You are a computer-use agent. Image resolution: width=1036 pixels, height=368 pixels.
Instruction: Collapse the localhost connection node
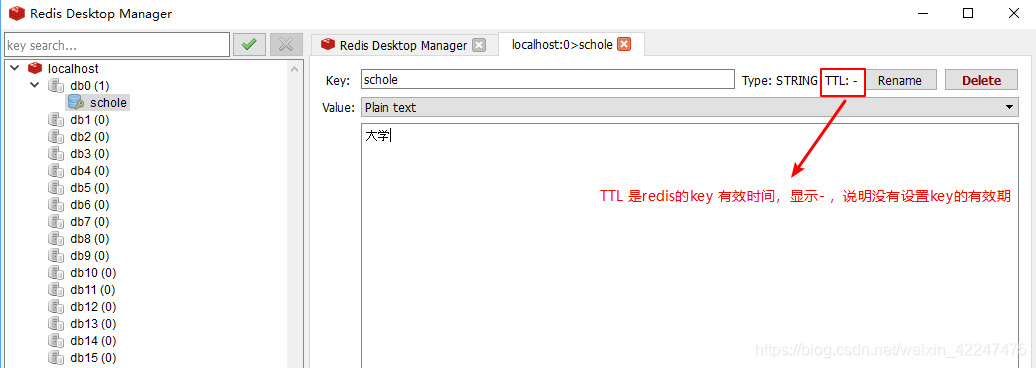pyautogui.click(x=15, y=68)
